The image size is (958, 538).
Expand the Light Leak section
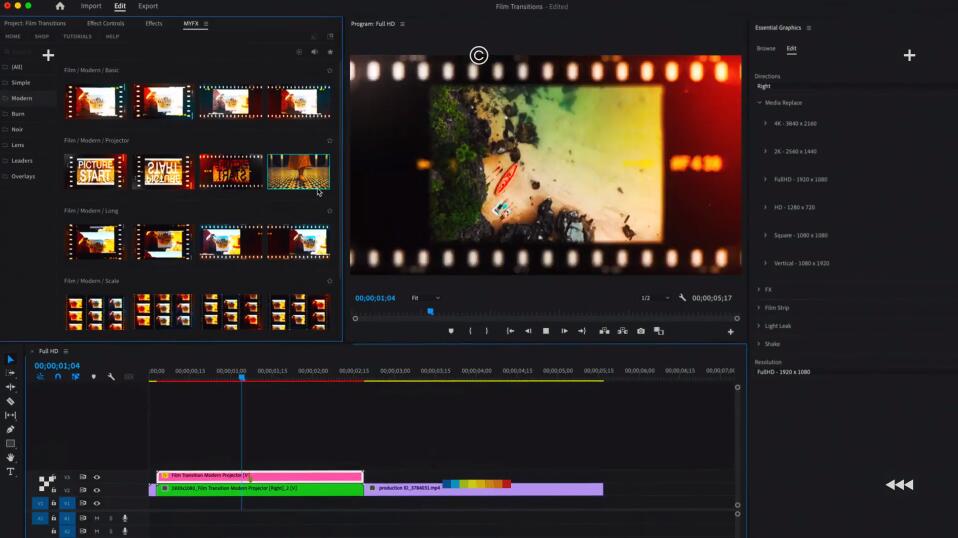tap(777, 326)
